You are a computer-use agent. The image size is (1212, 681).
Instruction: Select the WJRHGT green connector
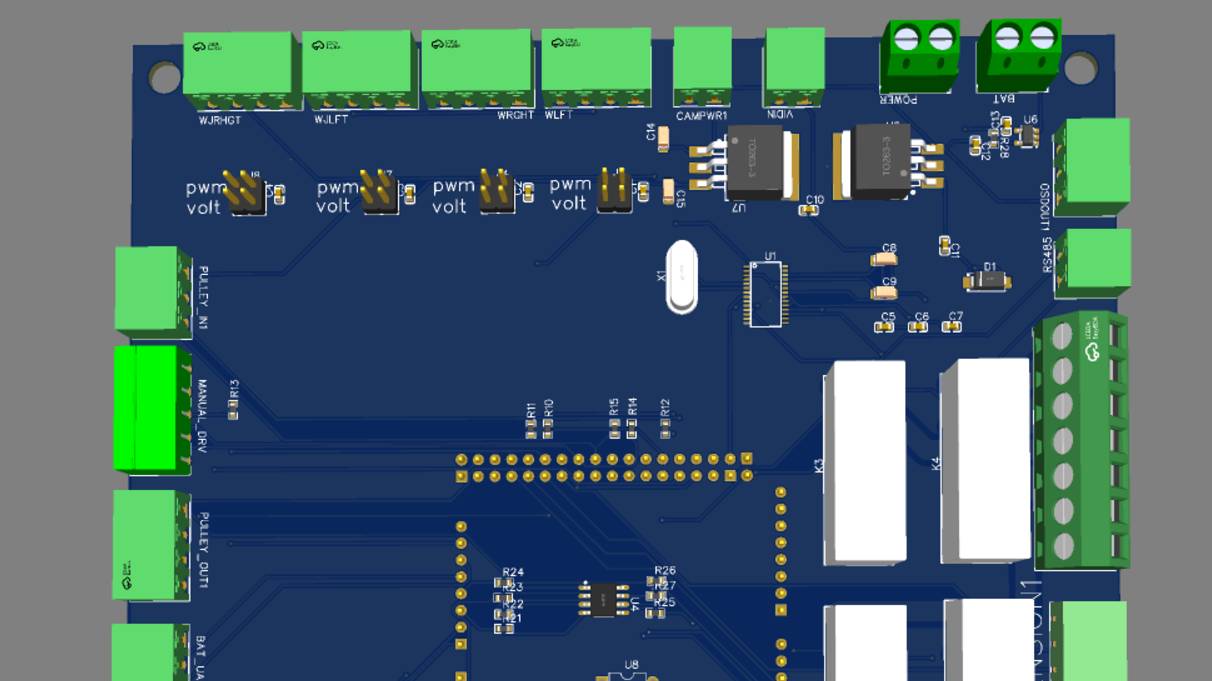click(241, 72)
